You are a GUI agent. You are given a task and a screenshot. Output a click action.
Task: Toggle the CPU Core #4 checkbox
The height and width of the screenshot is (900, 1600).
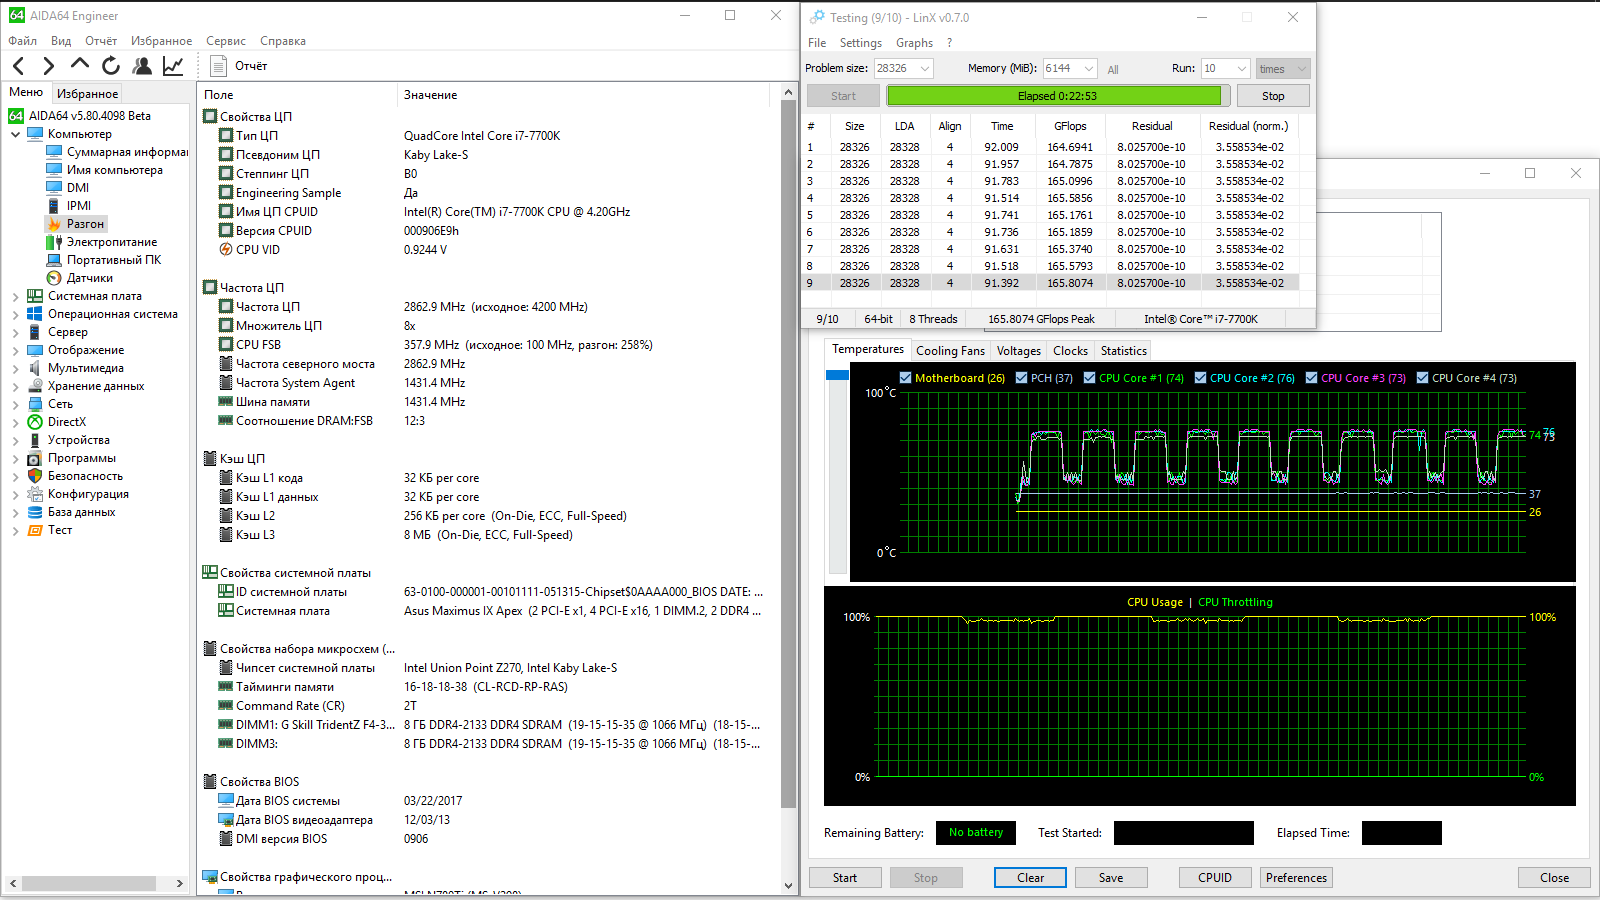point(1422,378)
